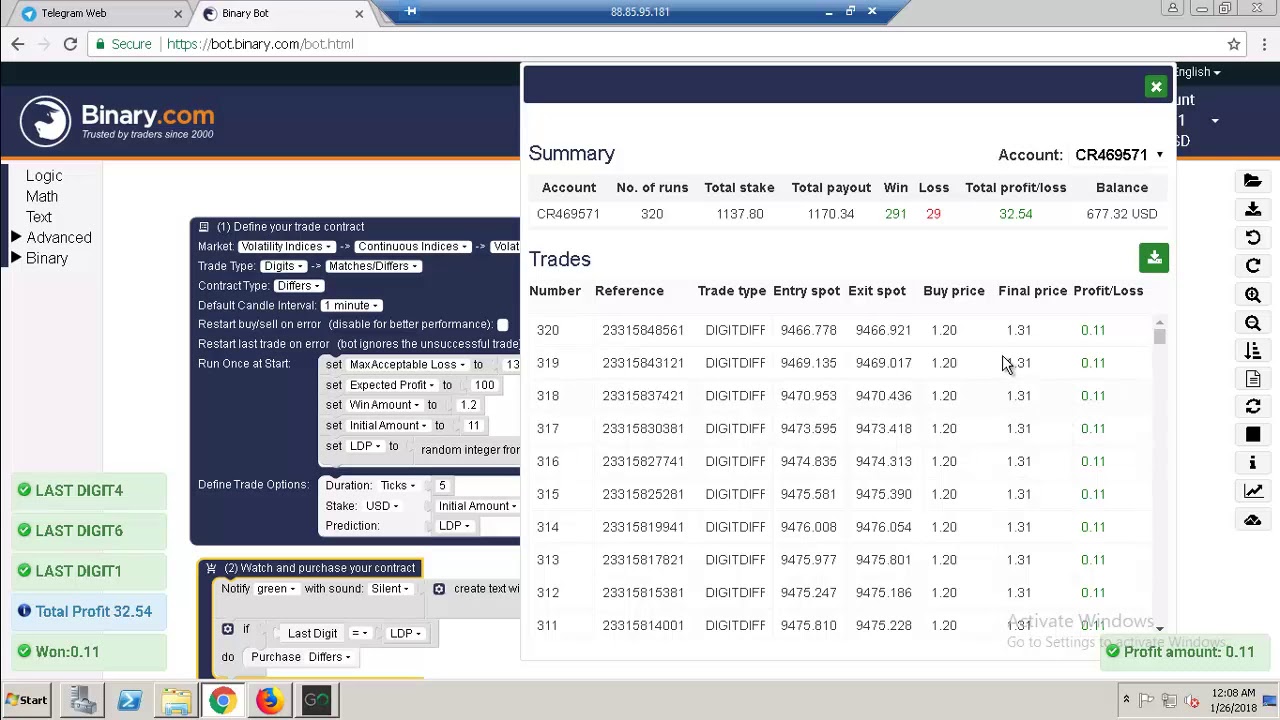The width and height of the screenshot is (1280, 720).
Task: Close the summary panel with green X
Action: pos(1156,87)
